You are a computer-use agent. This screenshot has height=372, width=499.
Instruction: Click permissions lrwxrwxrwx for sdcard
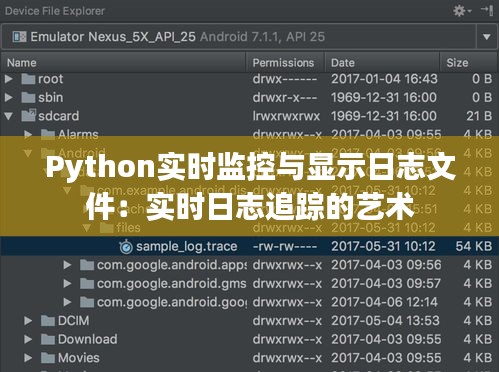(x=286, y=116)
